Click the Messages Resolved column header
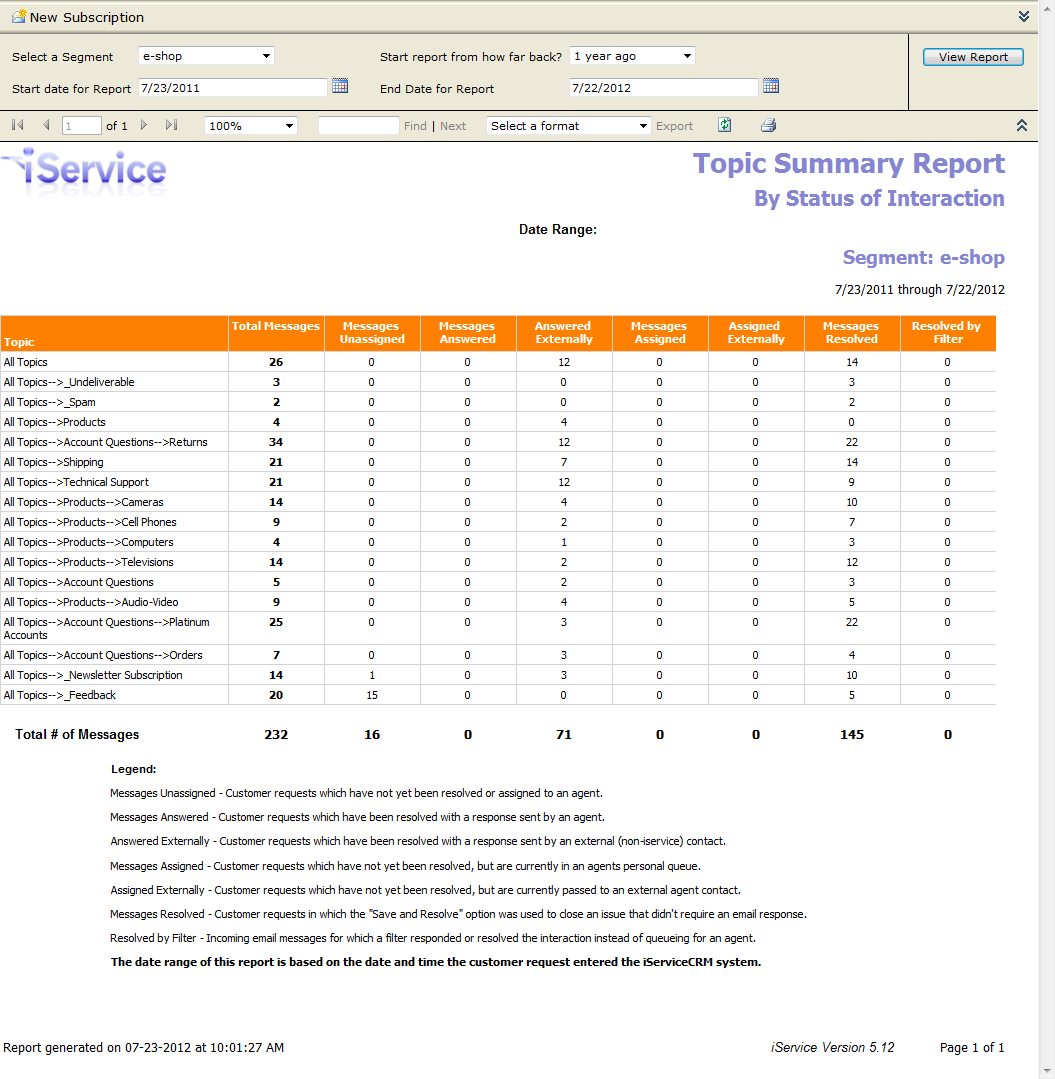1055x1079 pixels. (x=852, y=334)
